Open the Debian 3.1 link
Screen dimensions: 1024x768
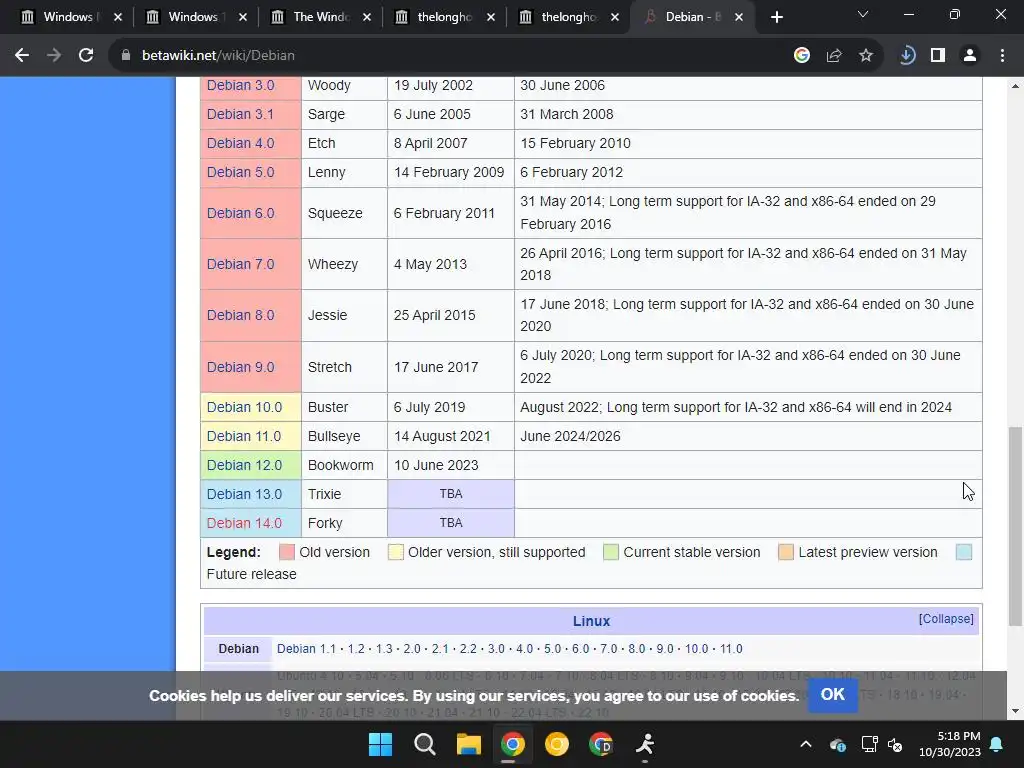(x=240, y=114)
